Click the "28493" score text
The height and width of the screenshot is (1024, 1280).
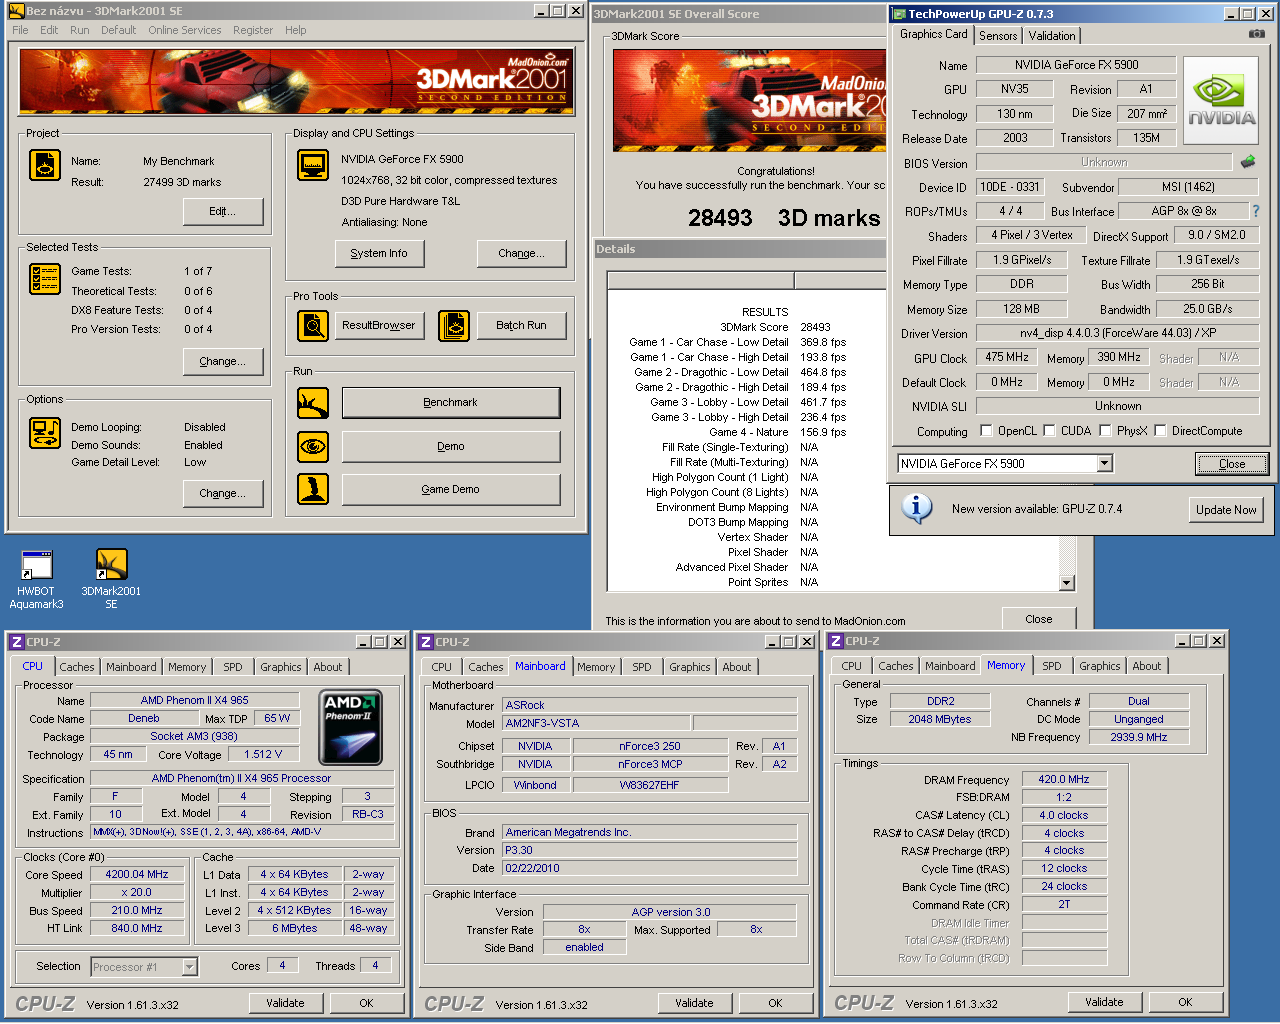click(720, 218)
